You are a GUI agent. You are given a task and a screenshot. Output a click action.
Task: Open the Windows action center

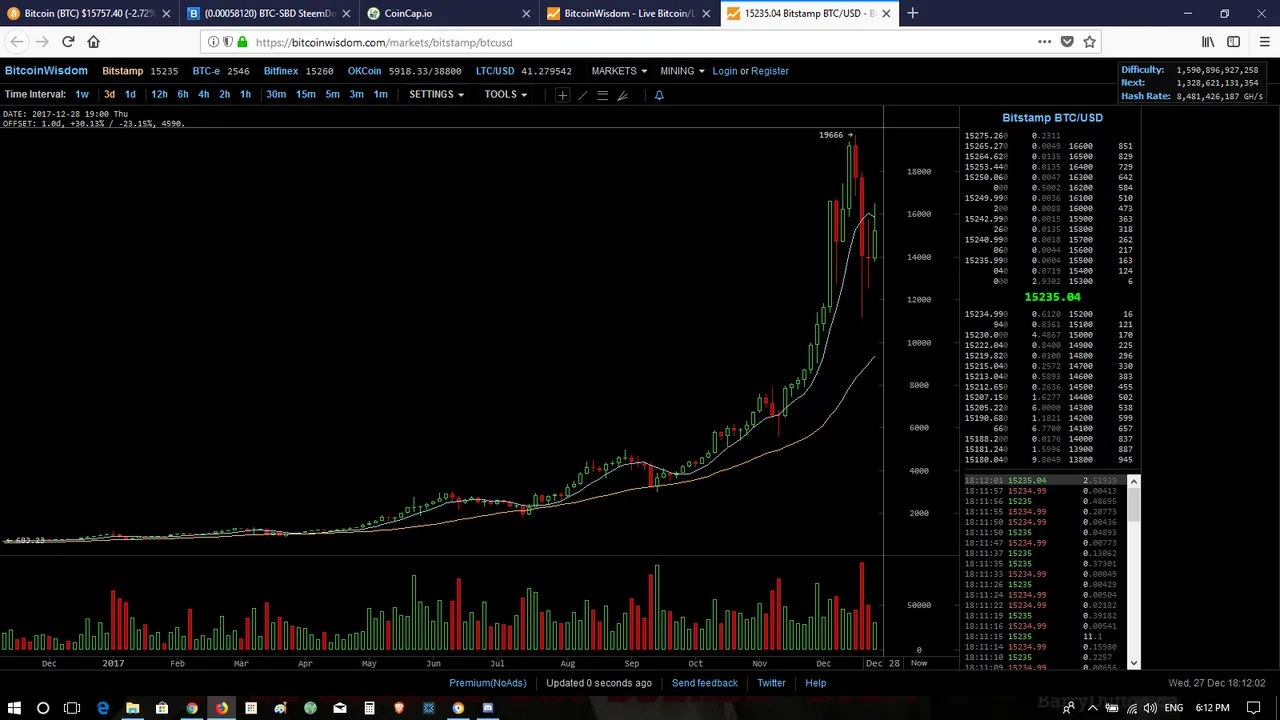[x=1254, y=708]
